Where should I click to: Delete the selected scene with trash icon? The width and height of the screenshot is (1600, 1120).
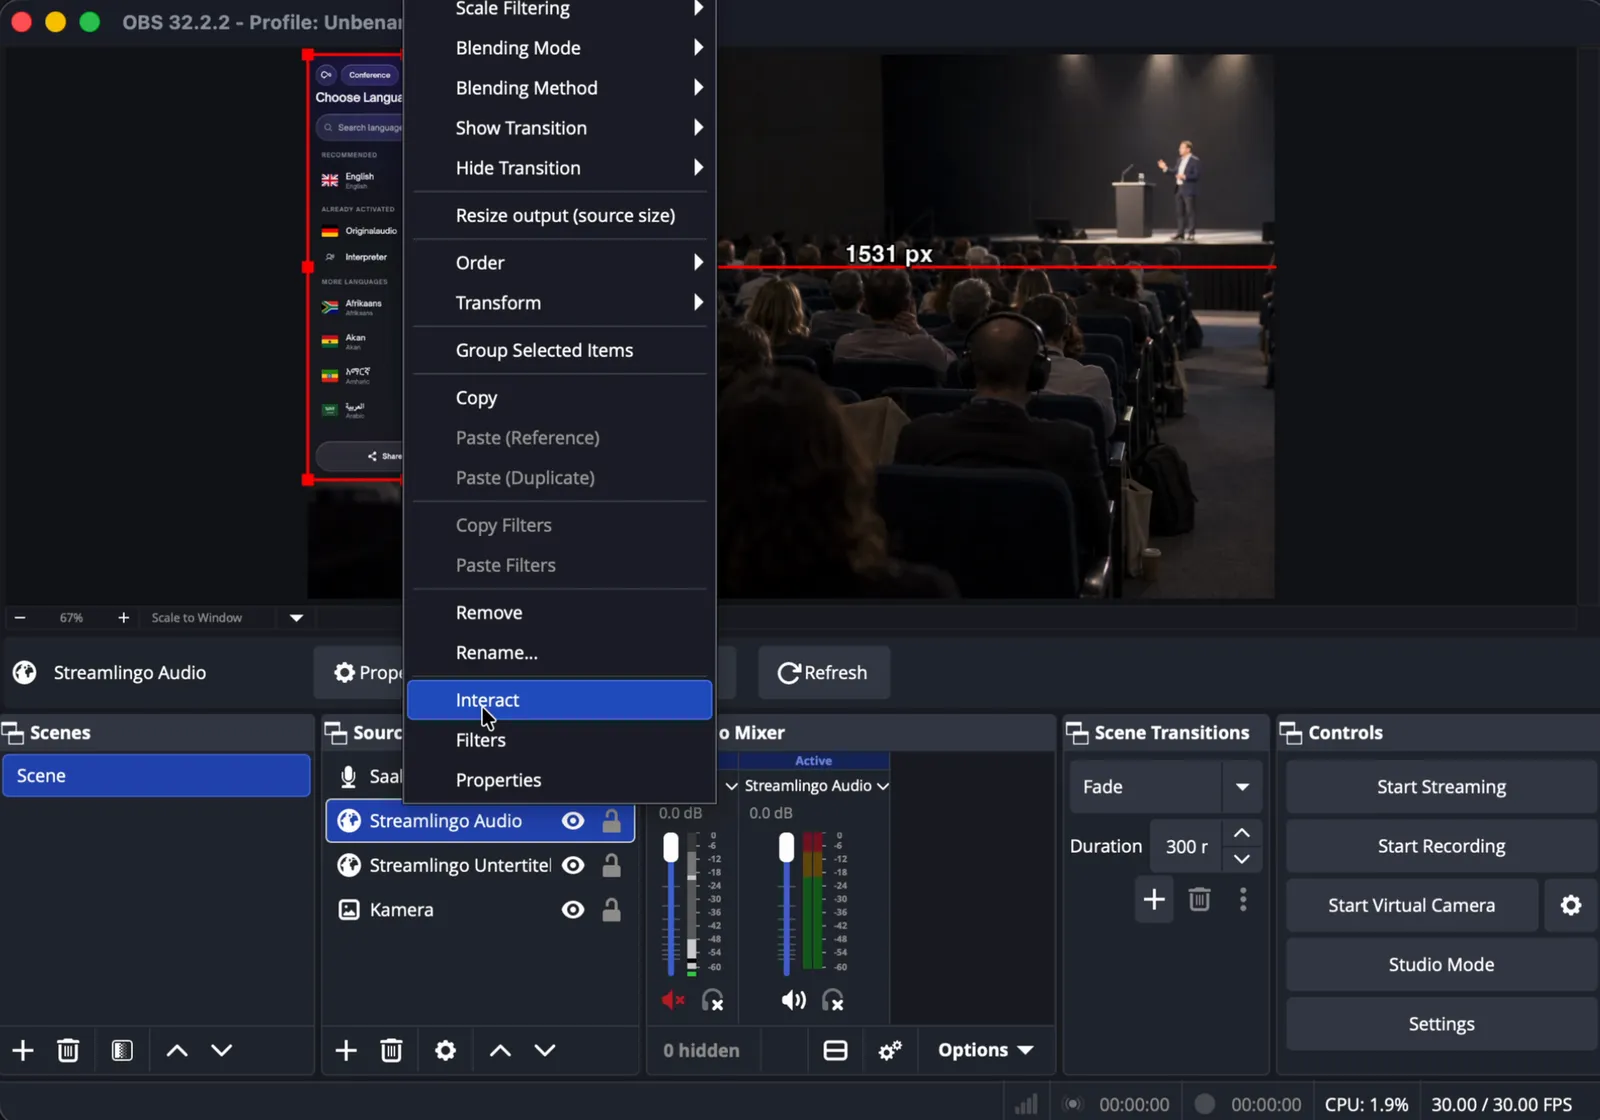coord(68,1050)
